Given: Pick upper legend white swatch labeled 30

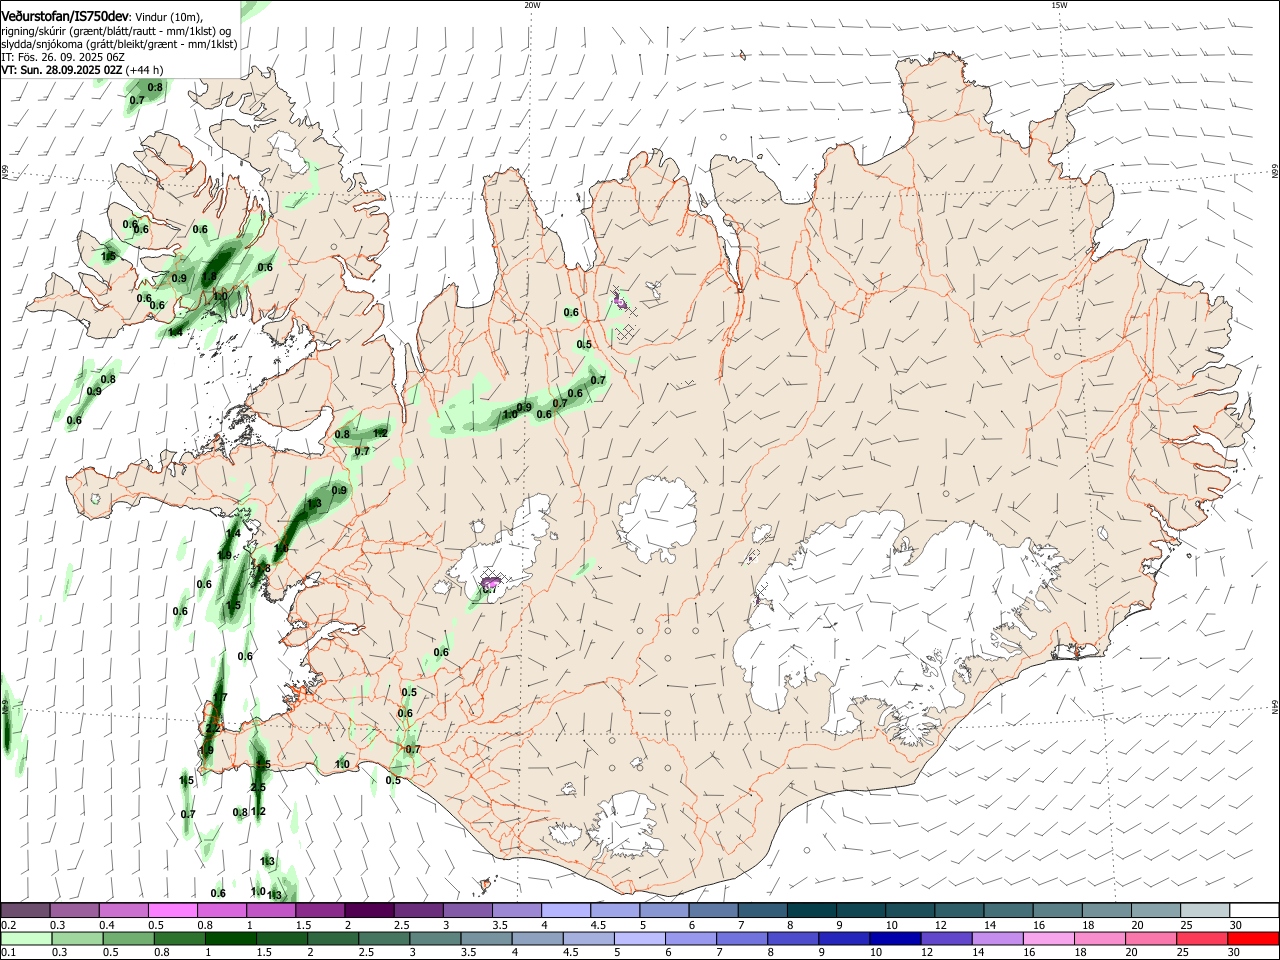Looking at the screenshot, I should (1253, 910).
